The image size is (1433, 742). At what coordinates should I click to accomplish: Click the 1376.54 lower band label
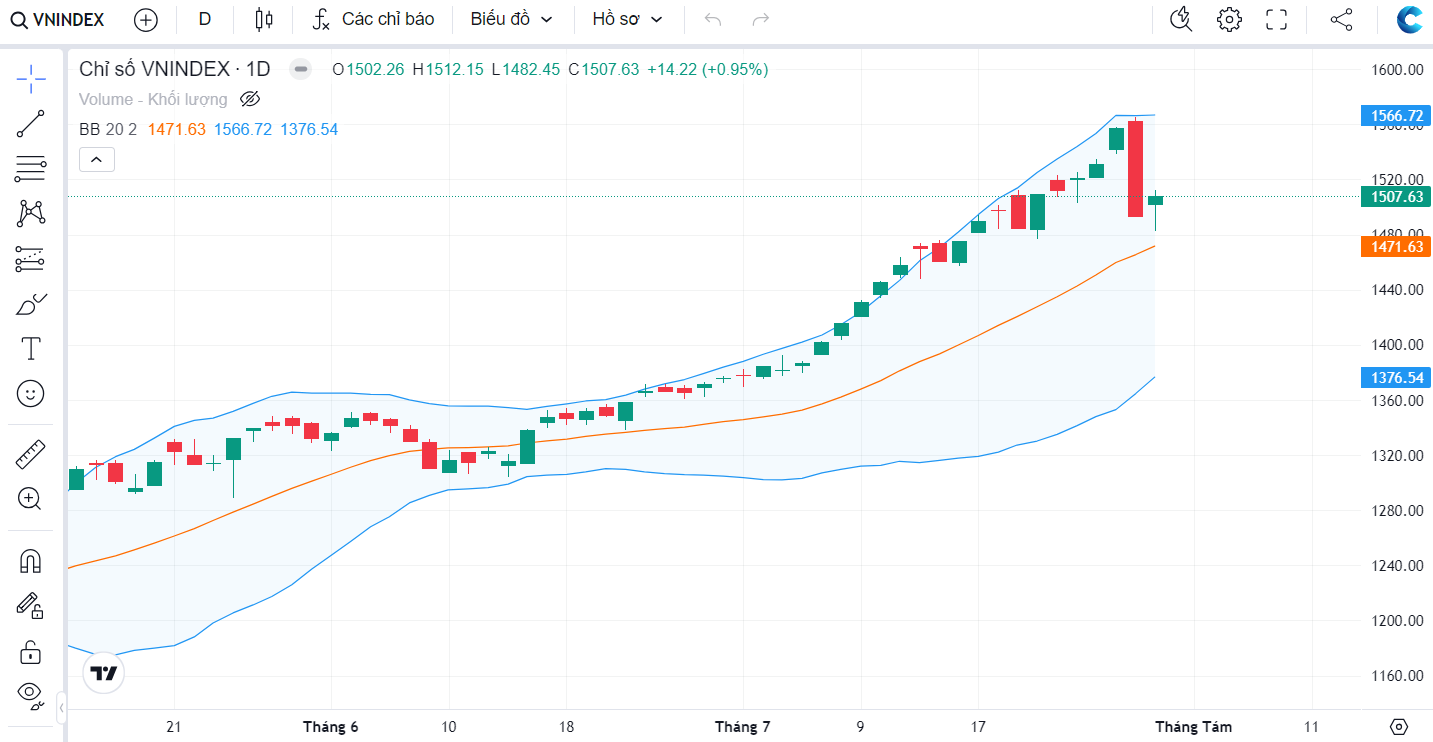(x=1397, y=378)
